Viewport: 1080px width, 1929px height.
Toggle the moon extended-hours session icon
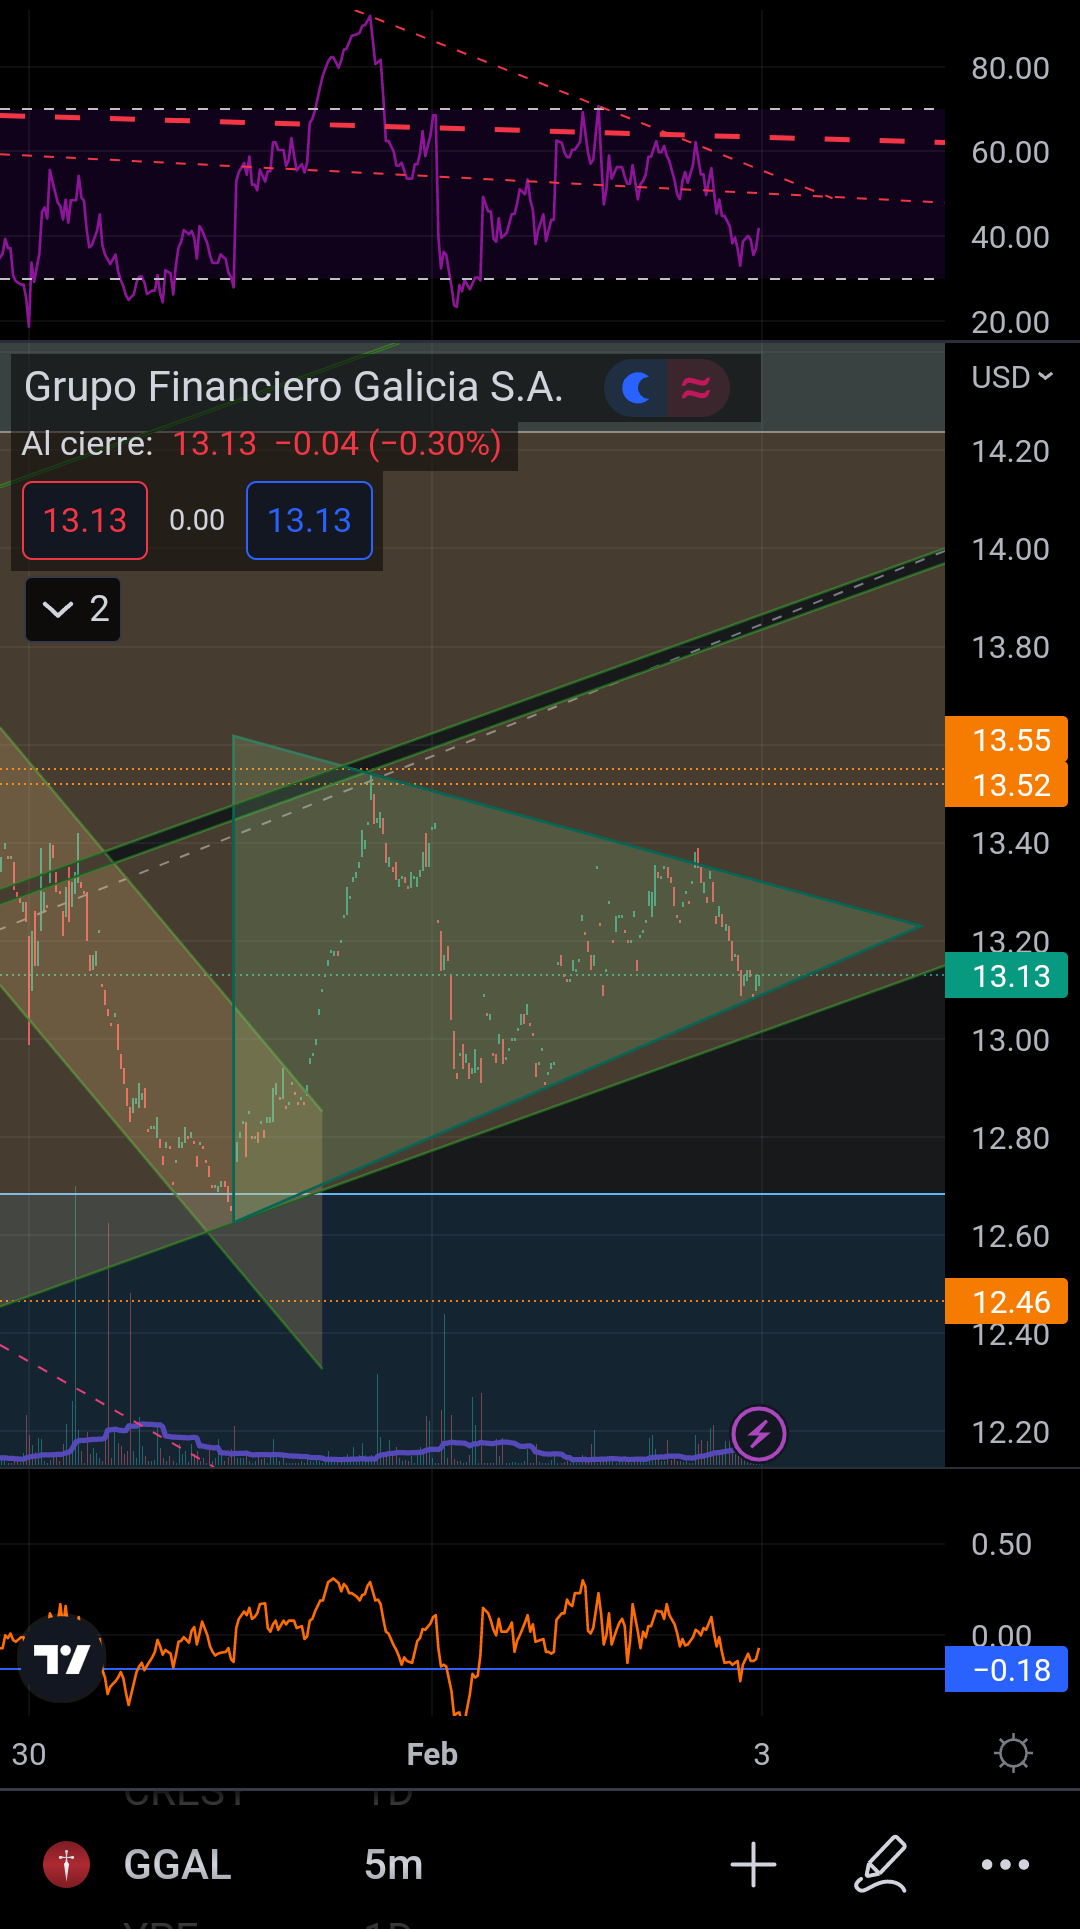pyautogui.click(x=637, y=388)
